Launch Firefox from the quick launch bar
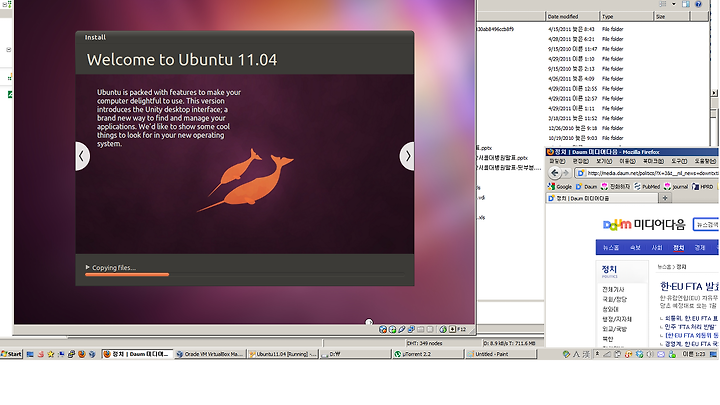The image size is (720, 405). click(82, 354)
